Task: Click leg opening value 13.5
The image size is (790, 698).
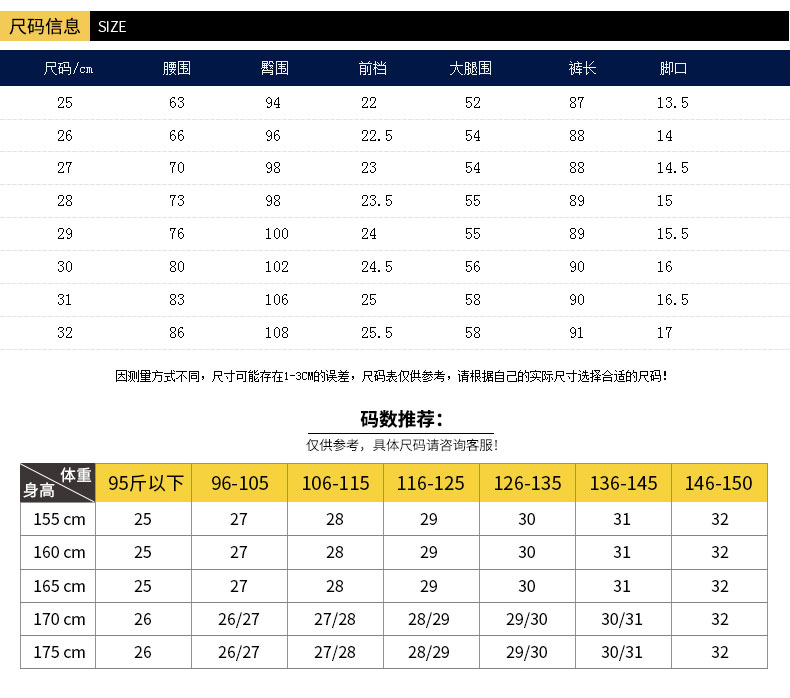Action: pos(673,103)
